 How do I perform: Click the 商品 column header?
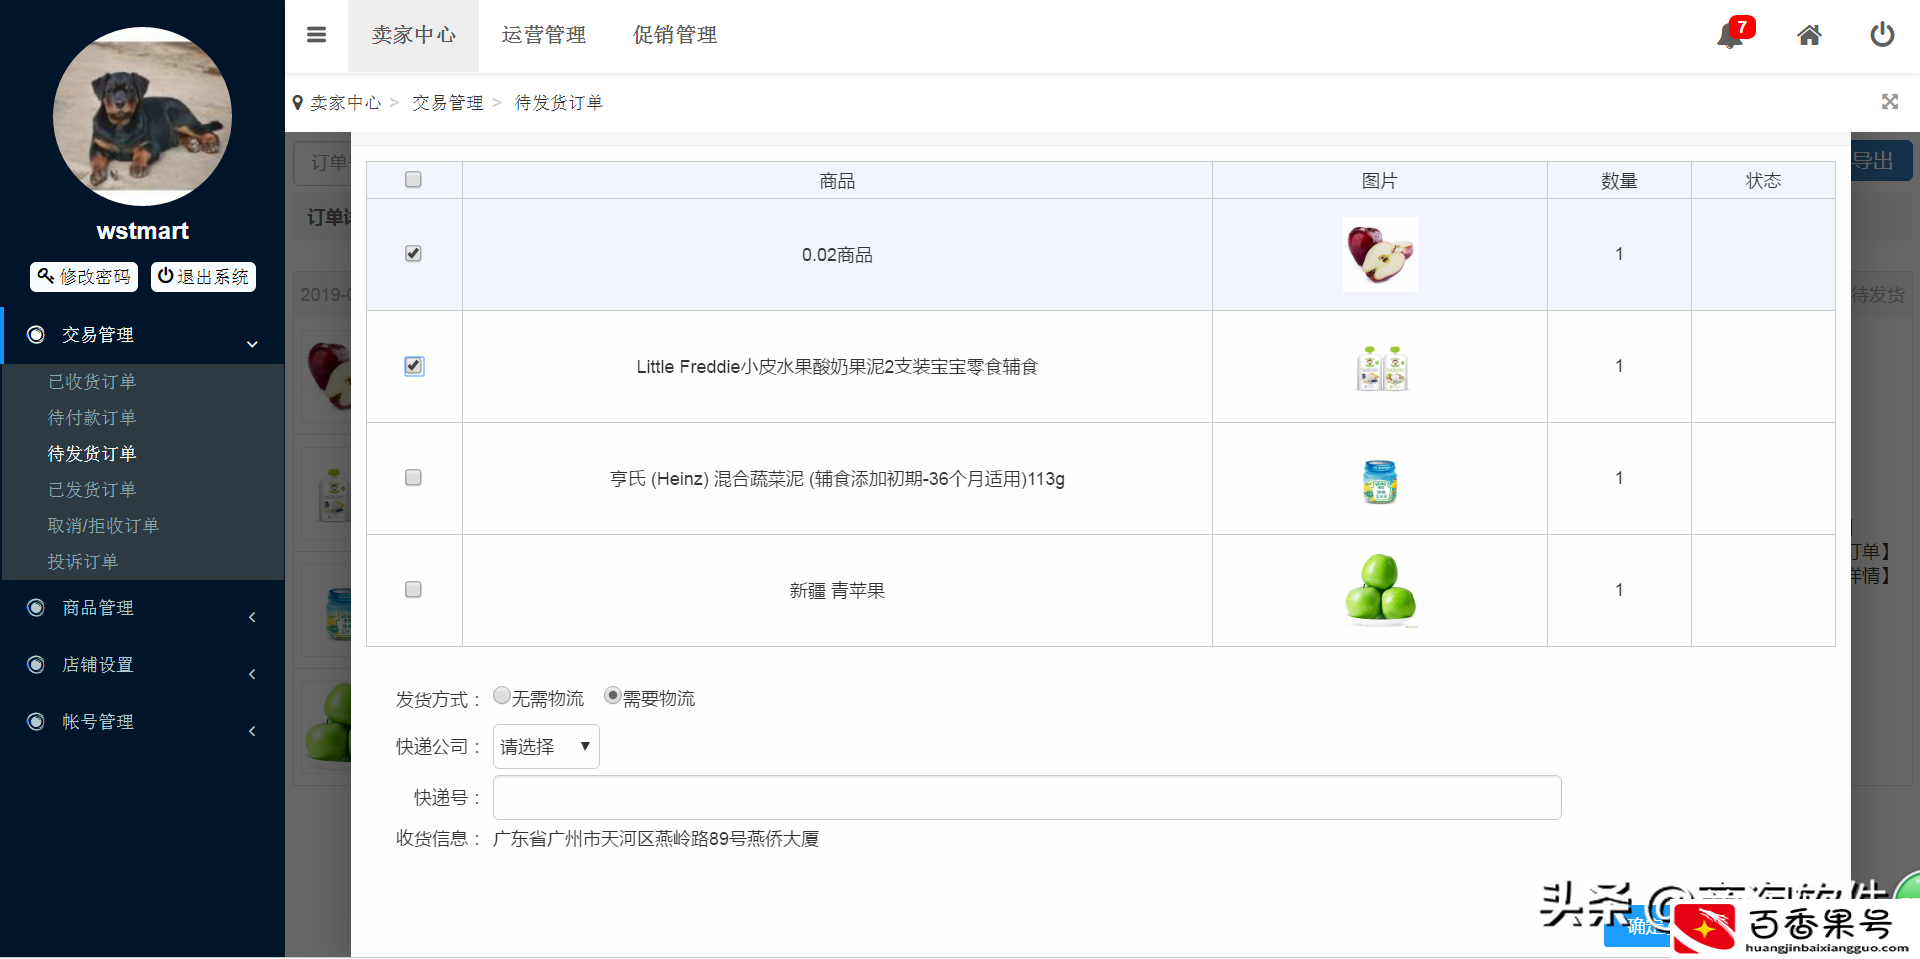coord(837,181)
